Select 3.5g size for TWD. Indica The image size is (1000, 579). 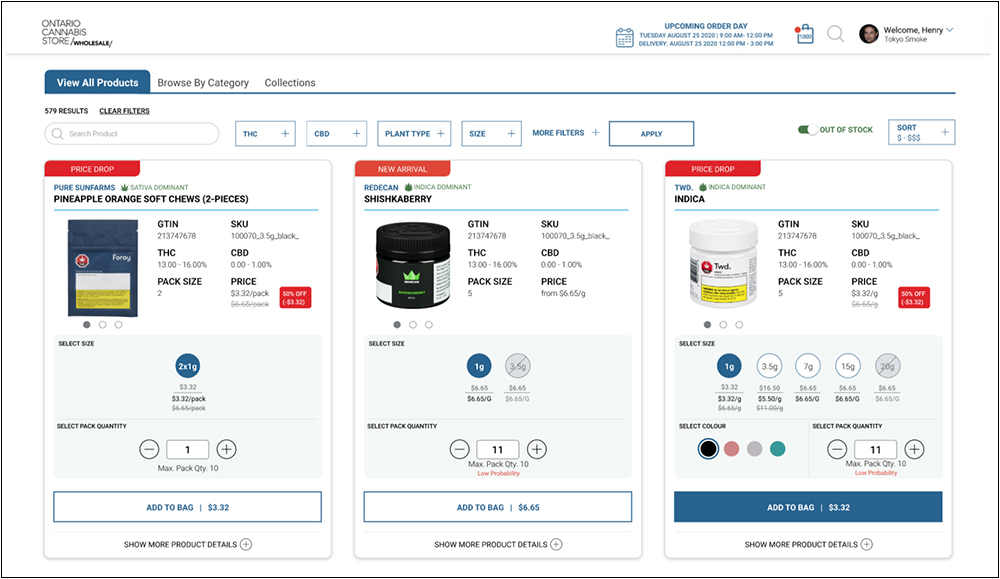point(769,366)
